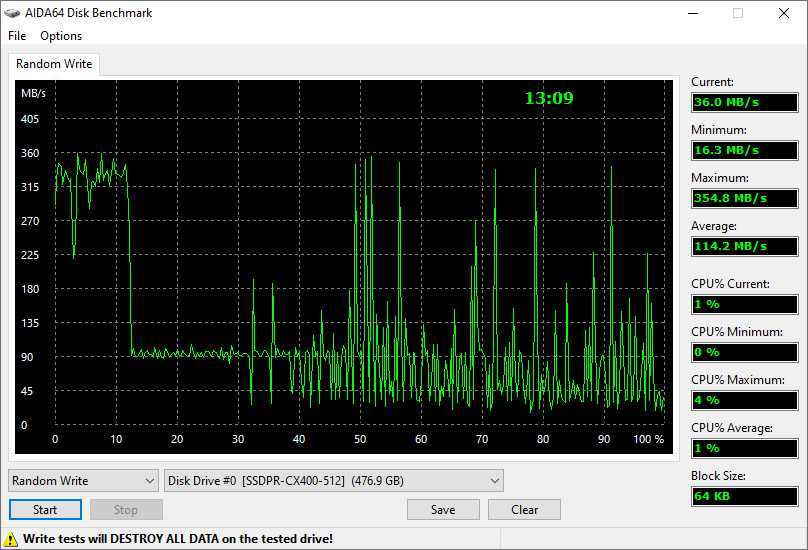Screen dimensions: 808x550
Task: Expand the Random Write test type dropdown
Action: [x=83, y=481]
